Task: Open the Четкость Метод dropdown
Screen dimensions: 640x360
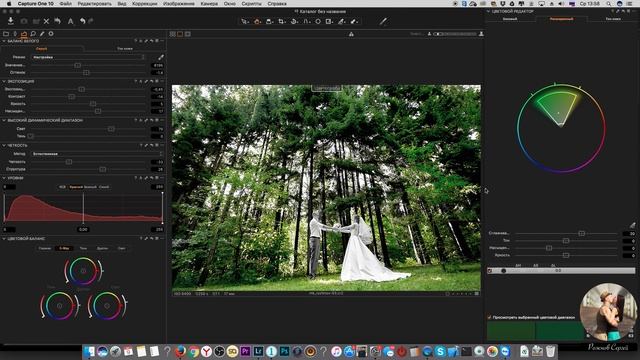Action: [97, 154]
